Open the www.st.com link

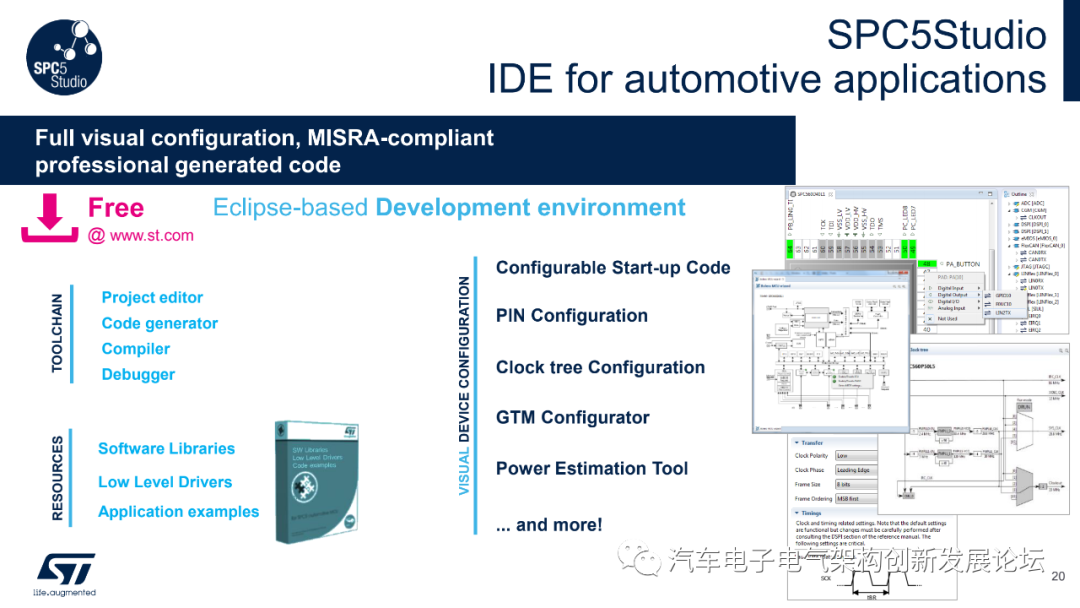(152, 235)
